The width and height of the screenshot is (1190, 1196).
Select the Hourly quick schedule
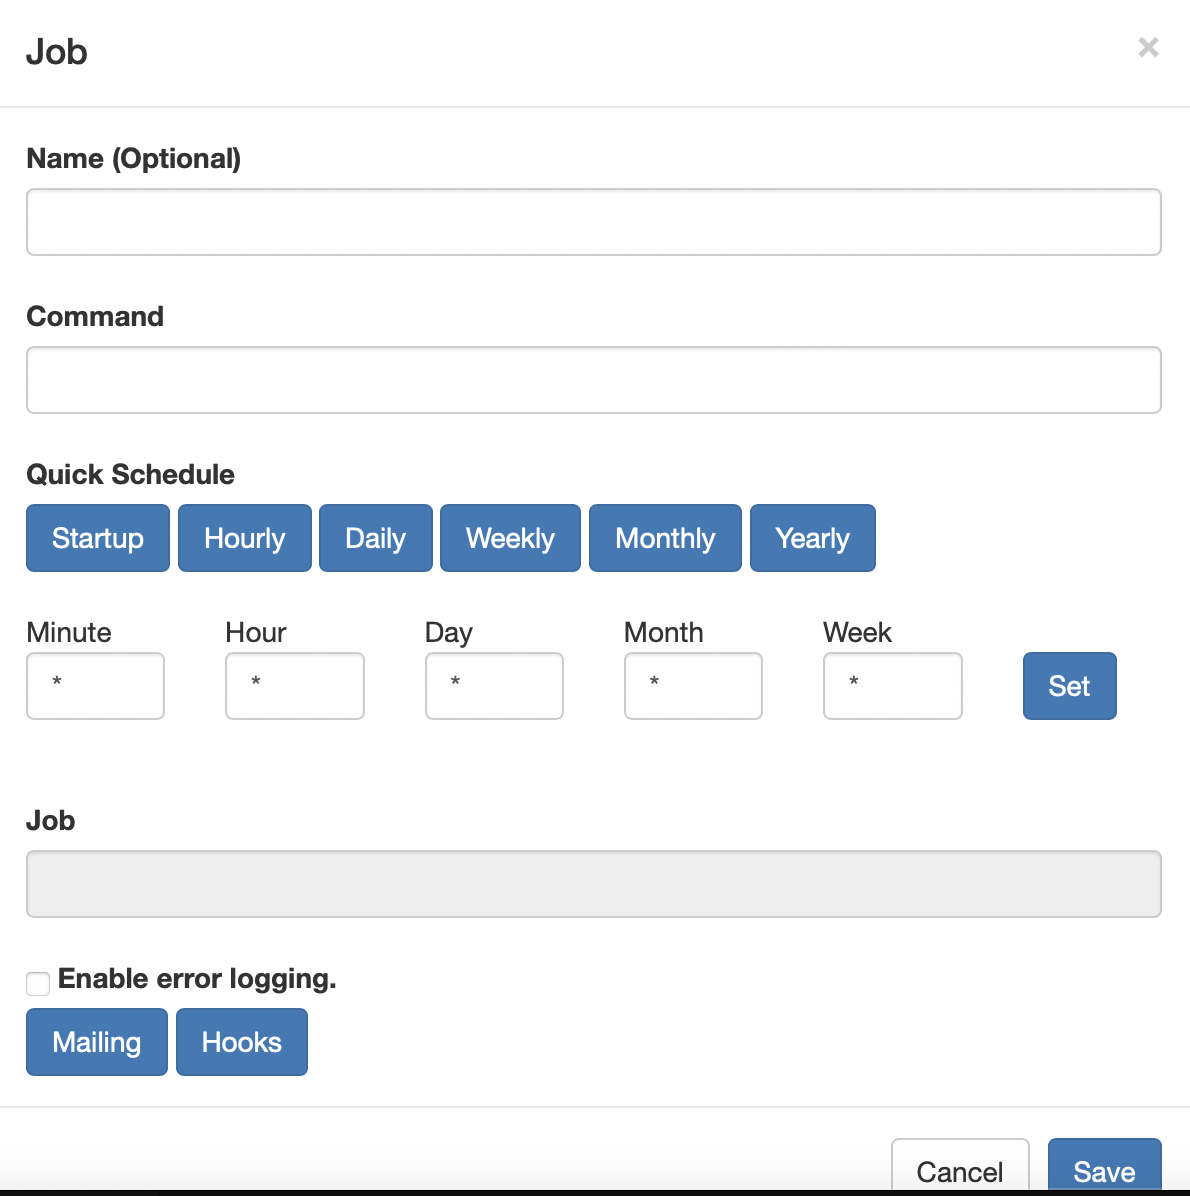coord(244,538)
